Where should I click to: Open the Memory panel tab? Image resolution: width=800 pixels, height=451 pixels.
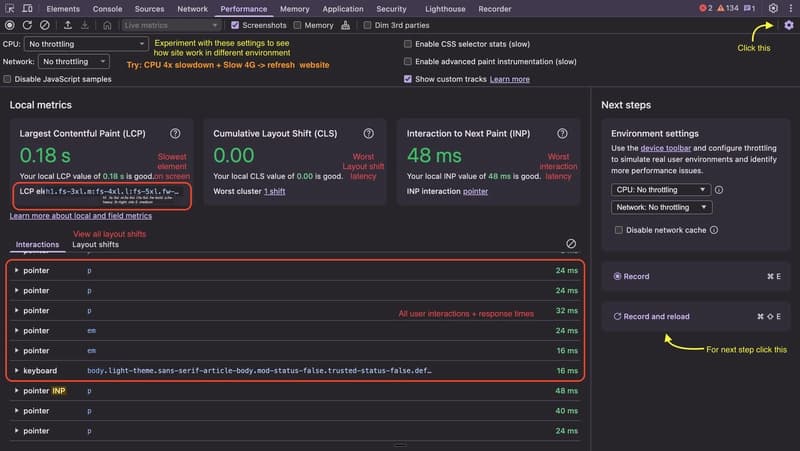point(294,9)
